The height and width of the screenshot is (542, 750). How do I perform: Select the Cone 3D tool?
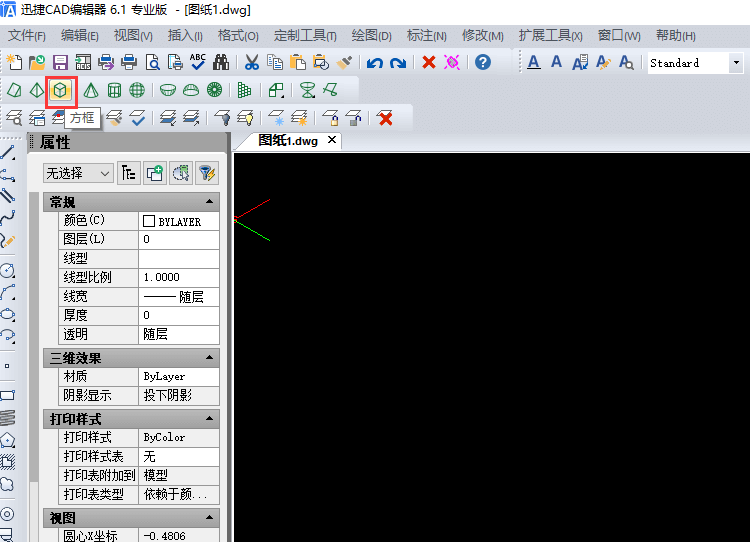[x=91, y=90]
